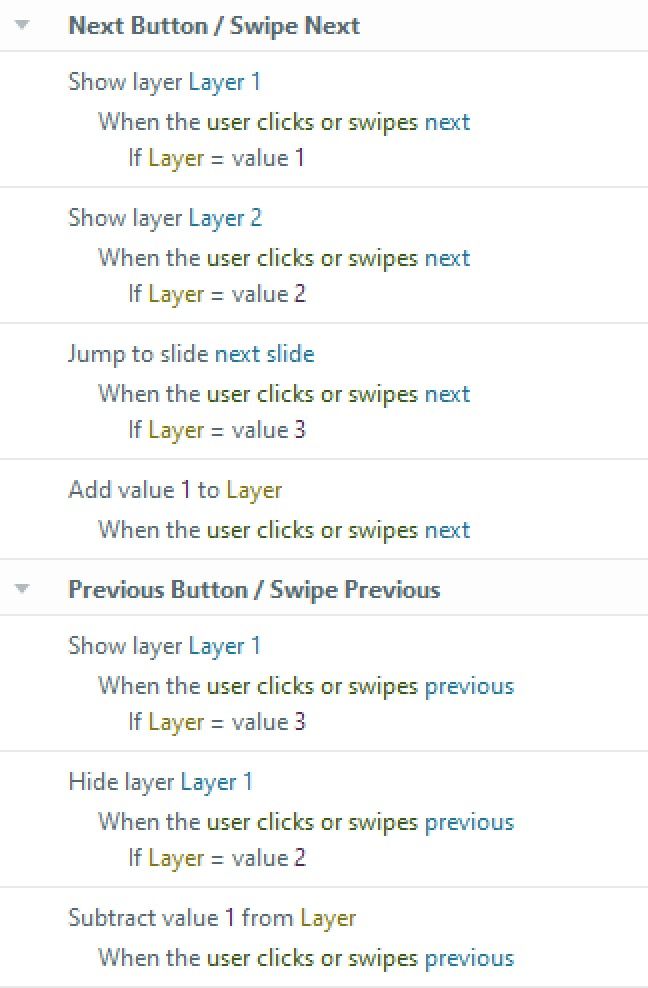This screenshot has height=988, width=648.
Task: Click the 'previous' link under the Hide layer trigger
Action: tap(469, 822)
